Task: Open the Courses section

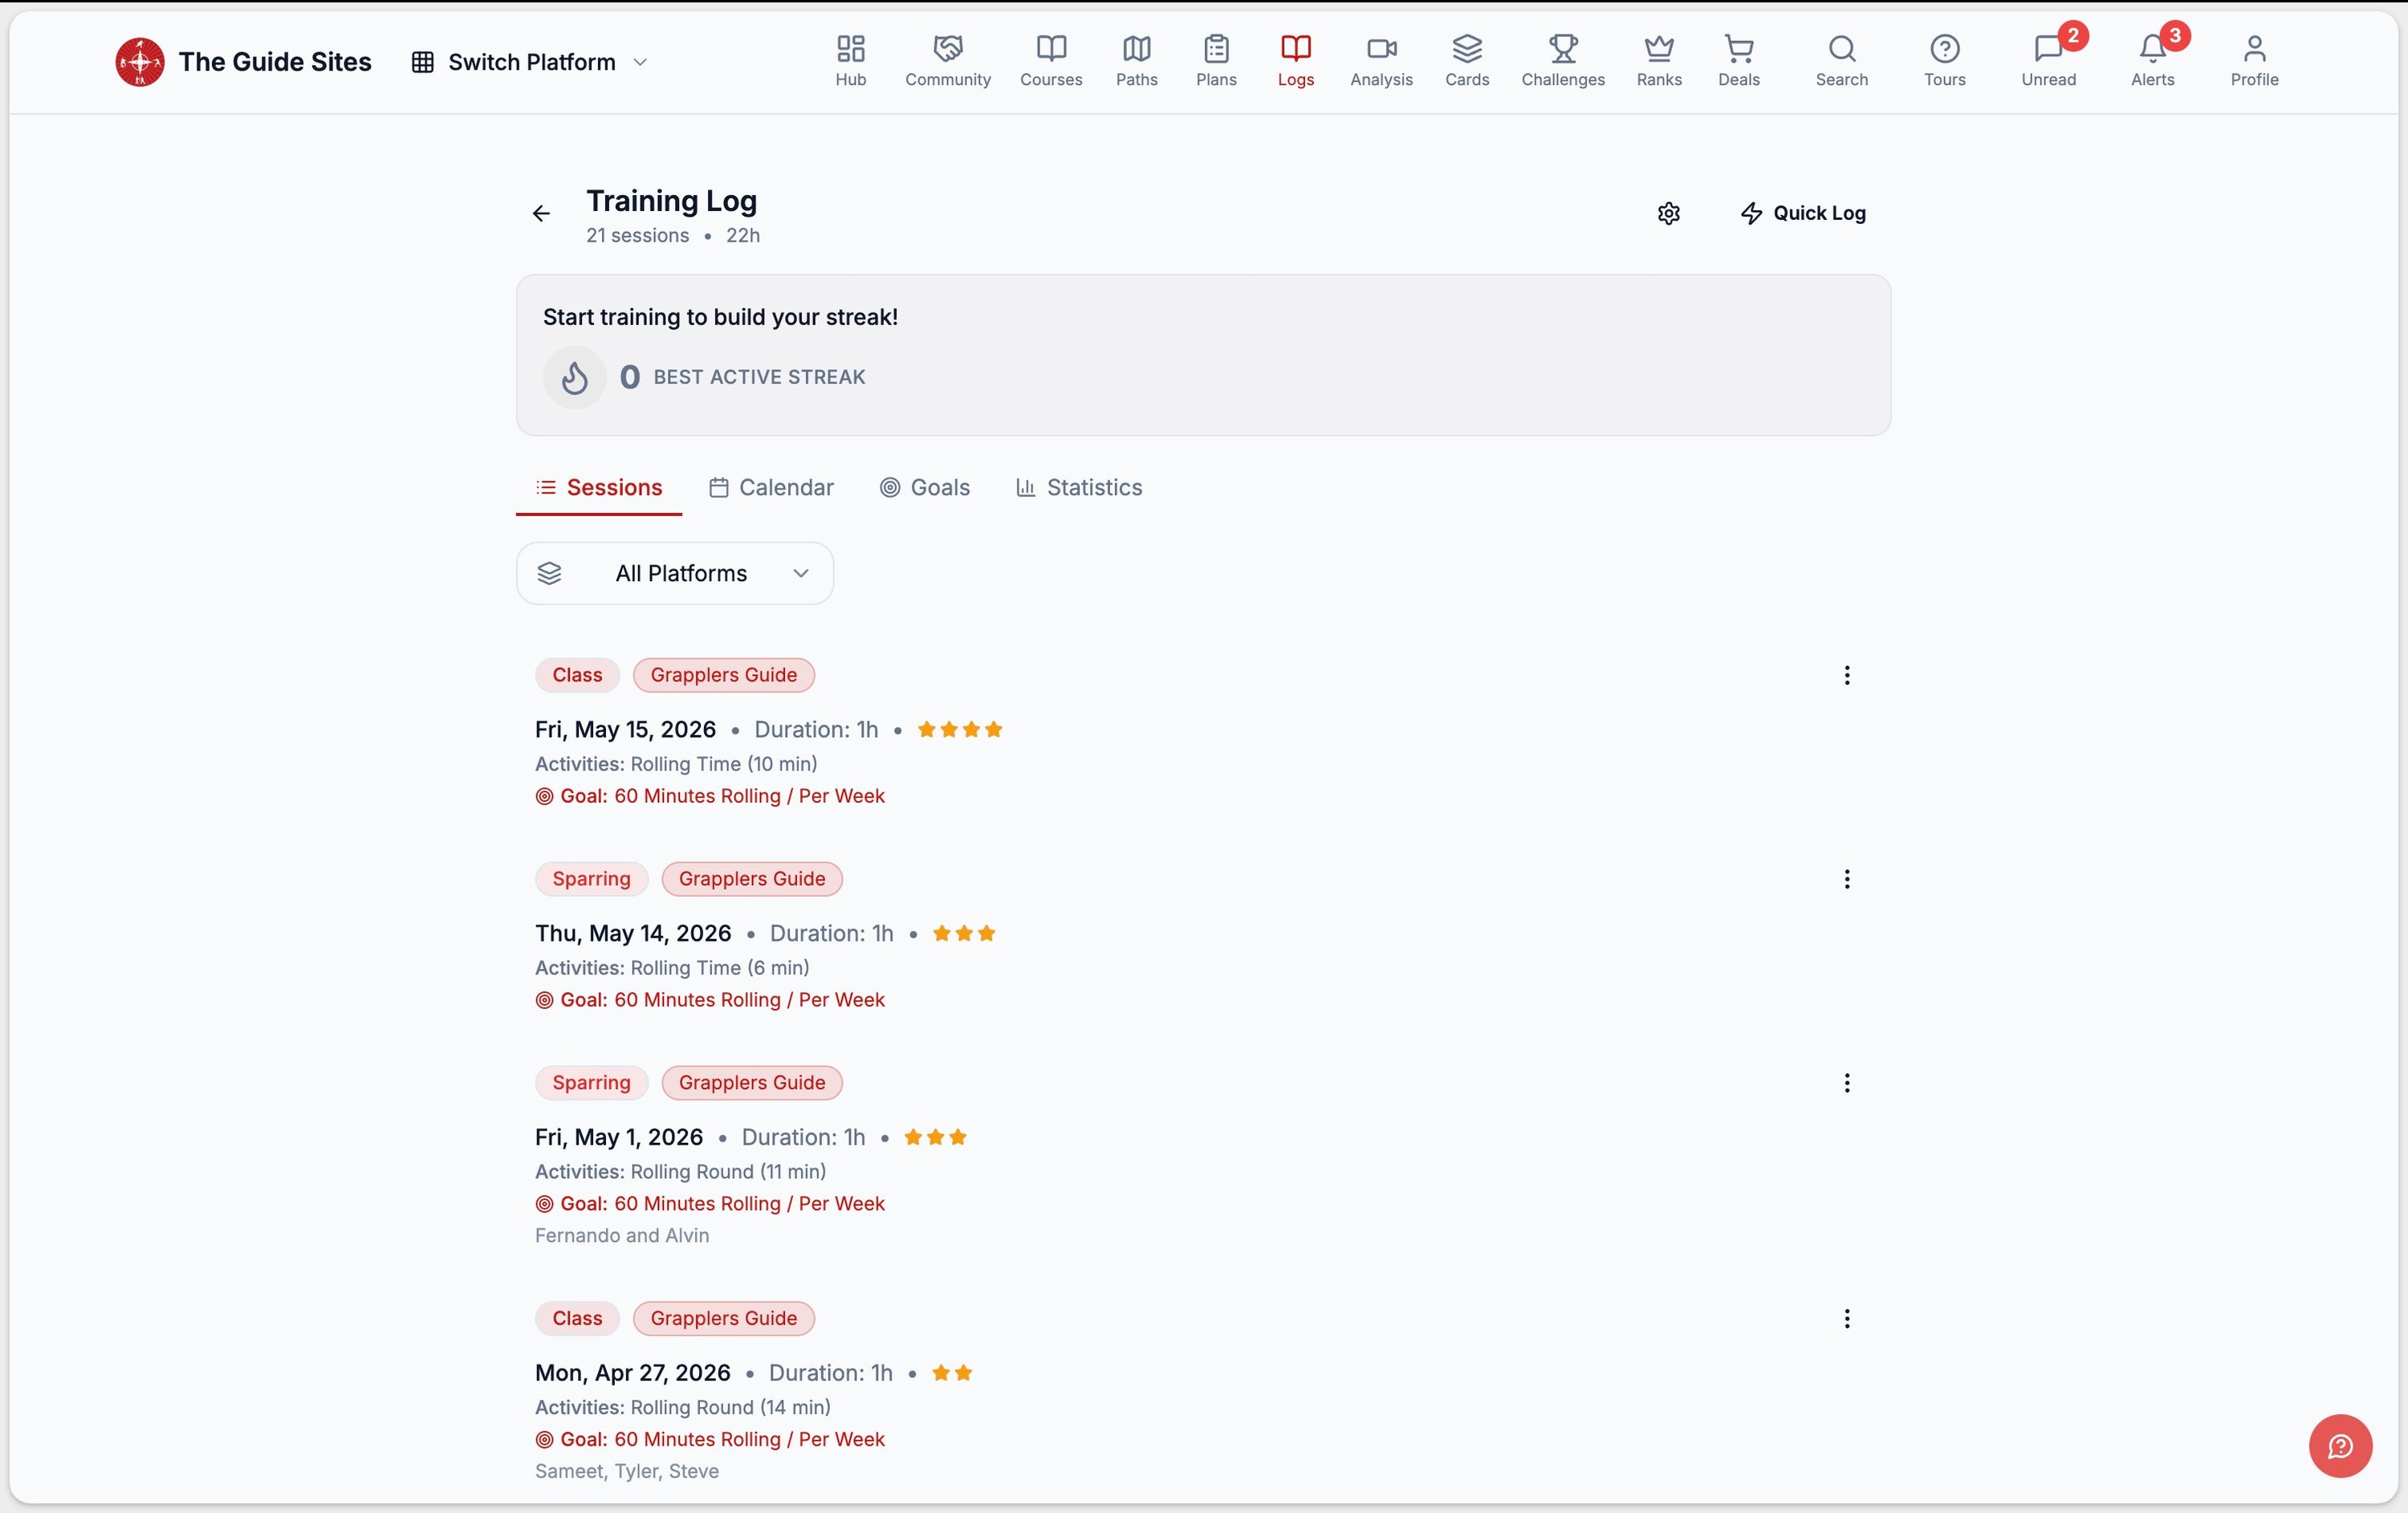Action: [x=1050, y=61]
